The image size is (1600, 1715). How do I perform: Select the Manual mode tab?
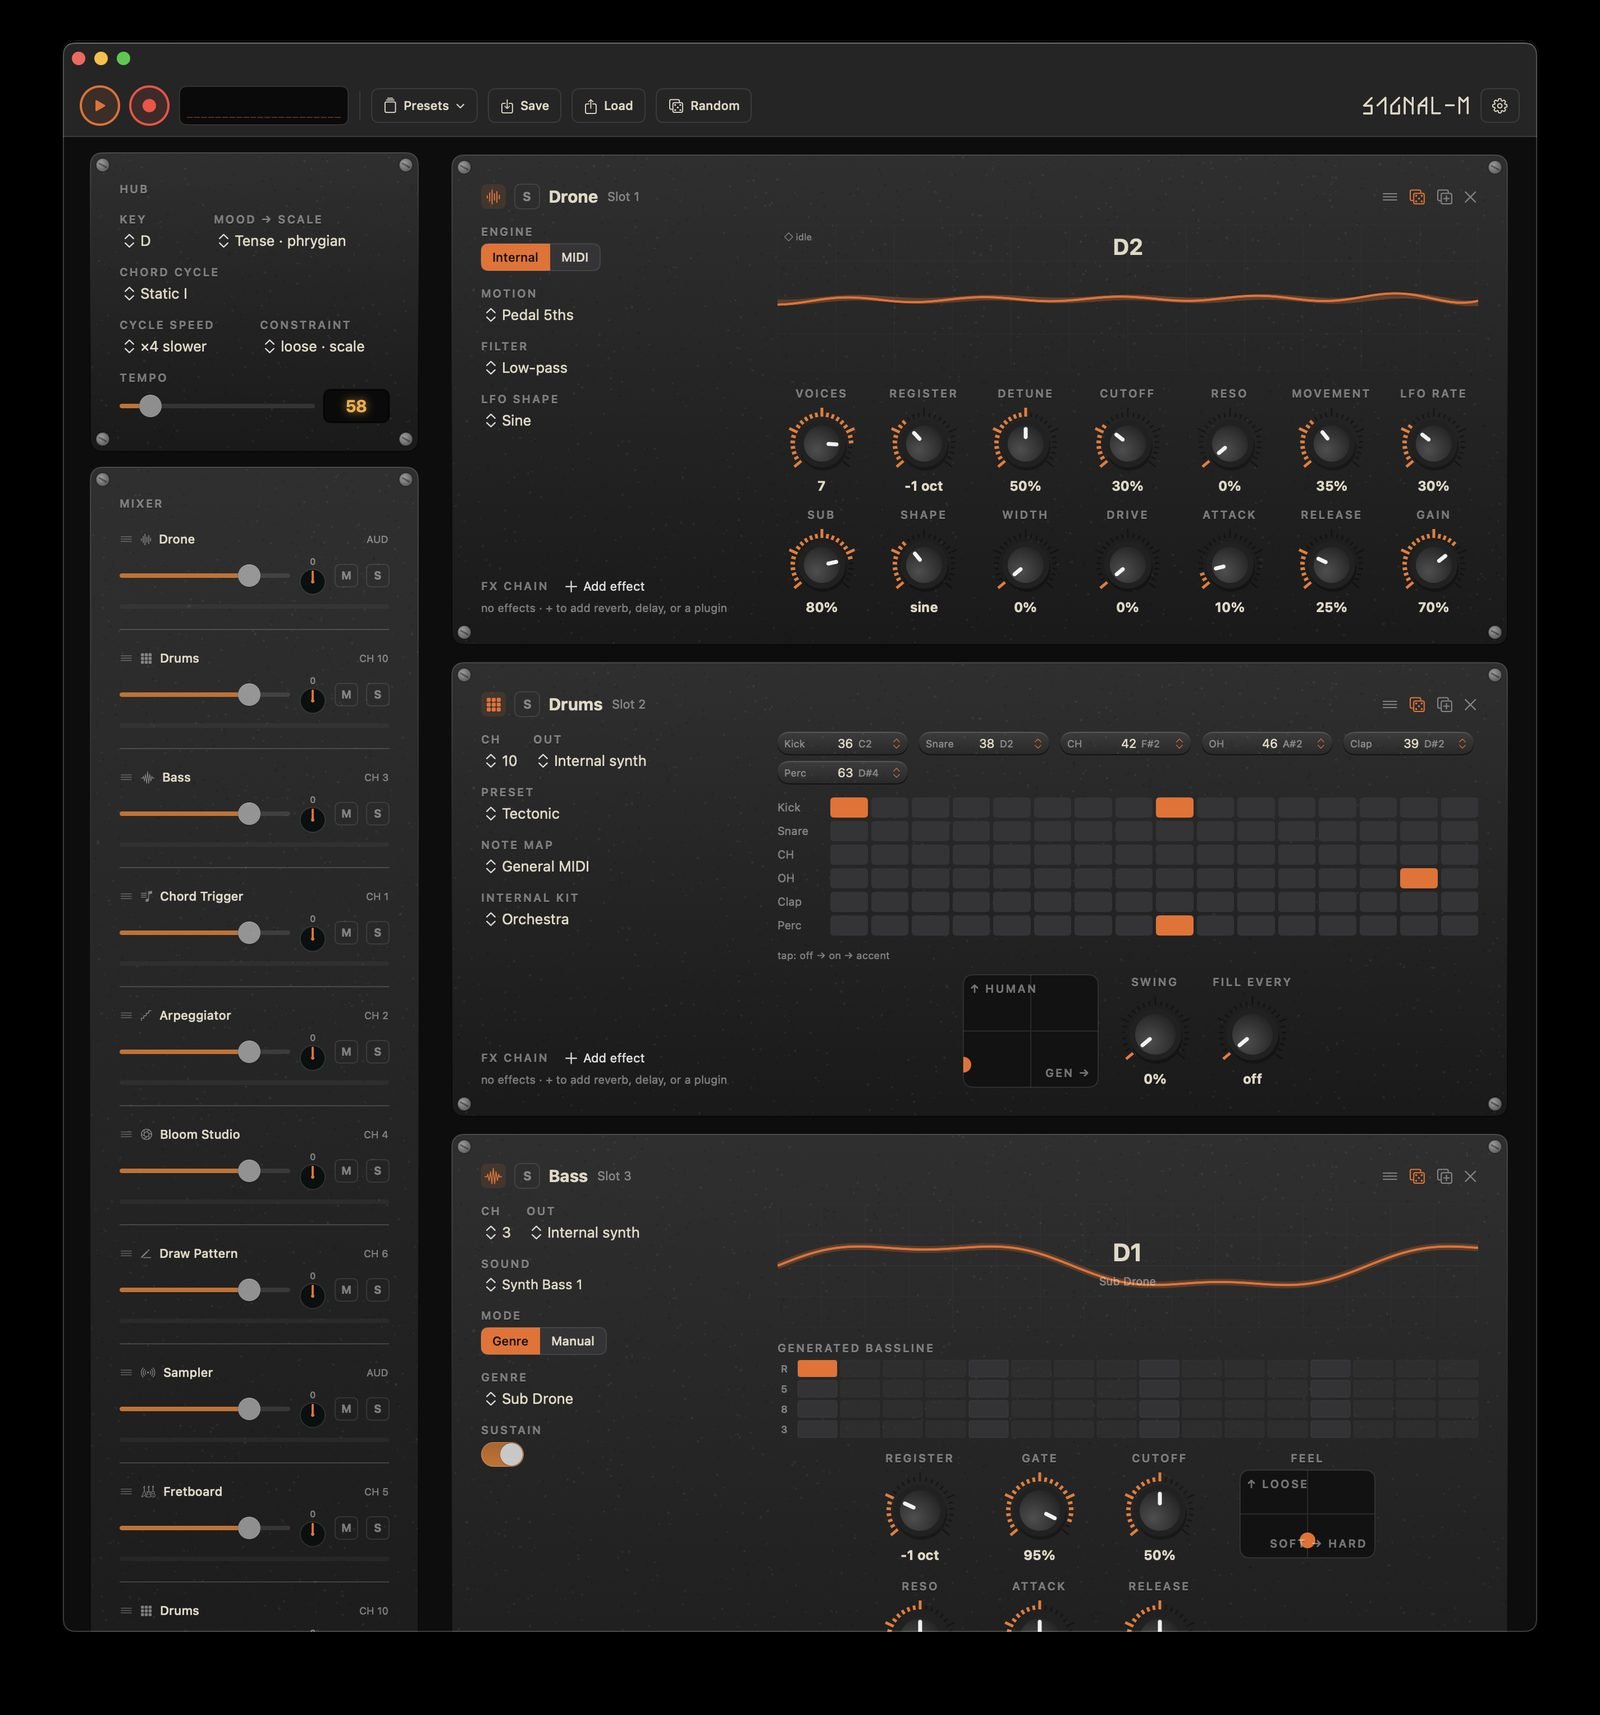(573, 1342)
